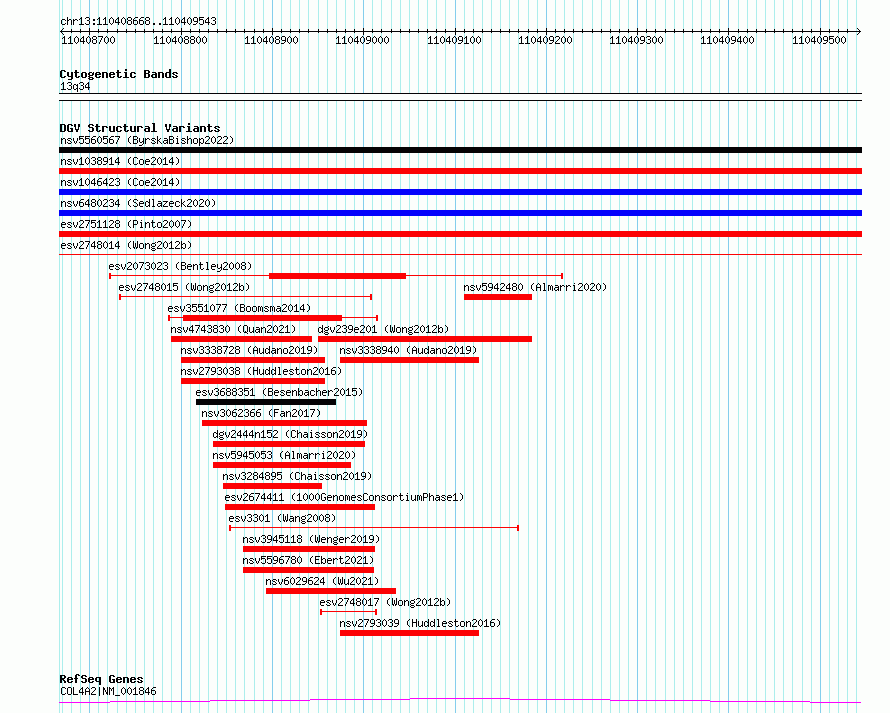Click the red bar under nsv5942480
The image size is (890, 713).
click(498, 297)
